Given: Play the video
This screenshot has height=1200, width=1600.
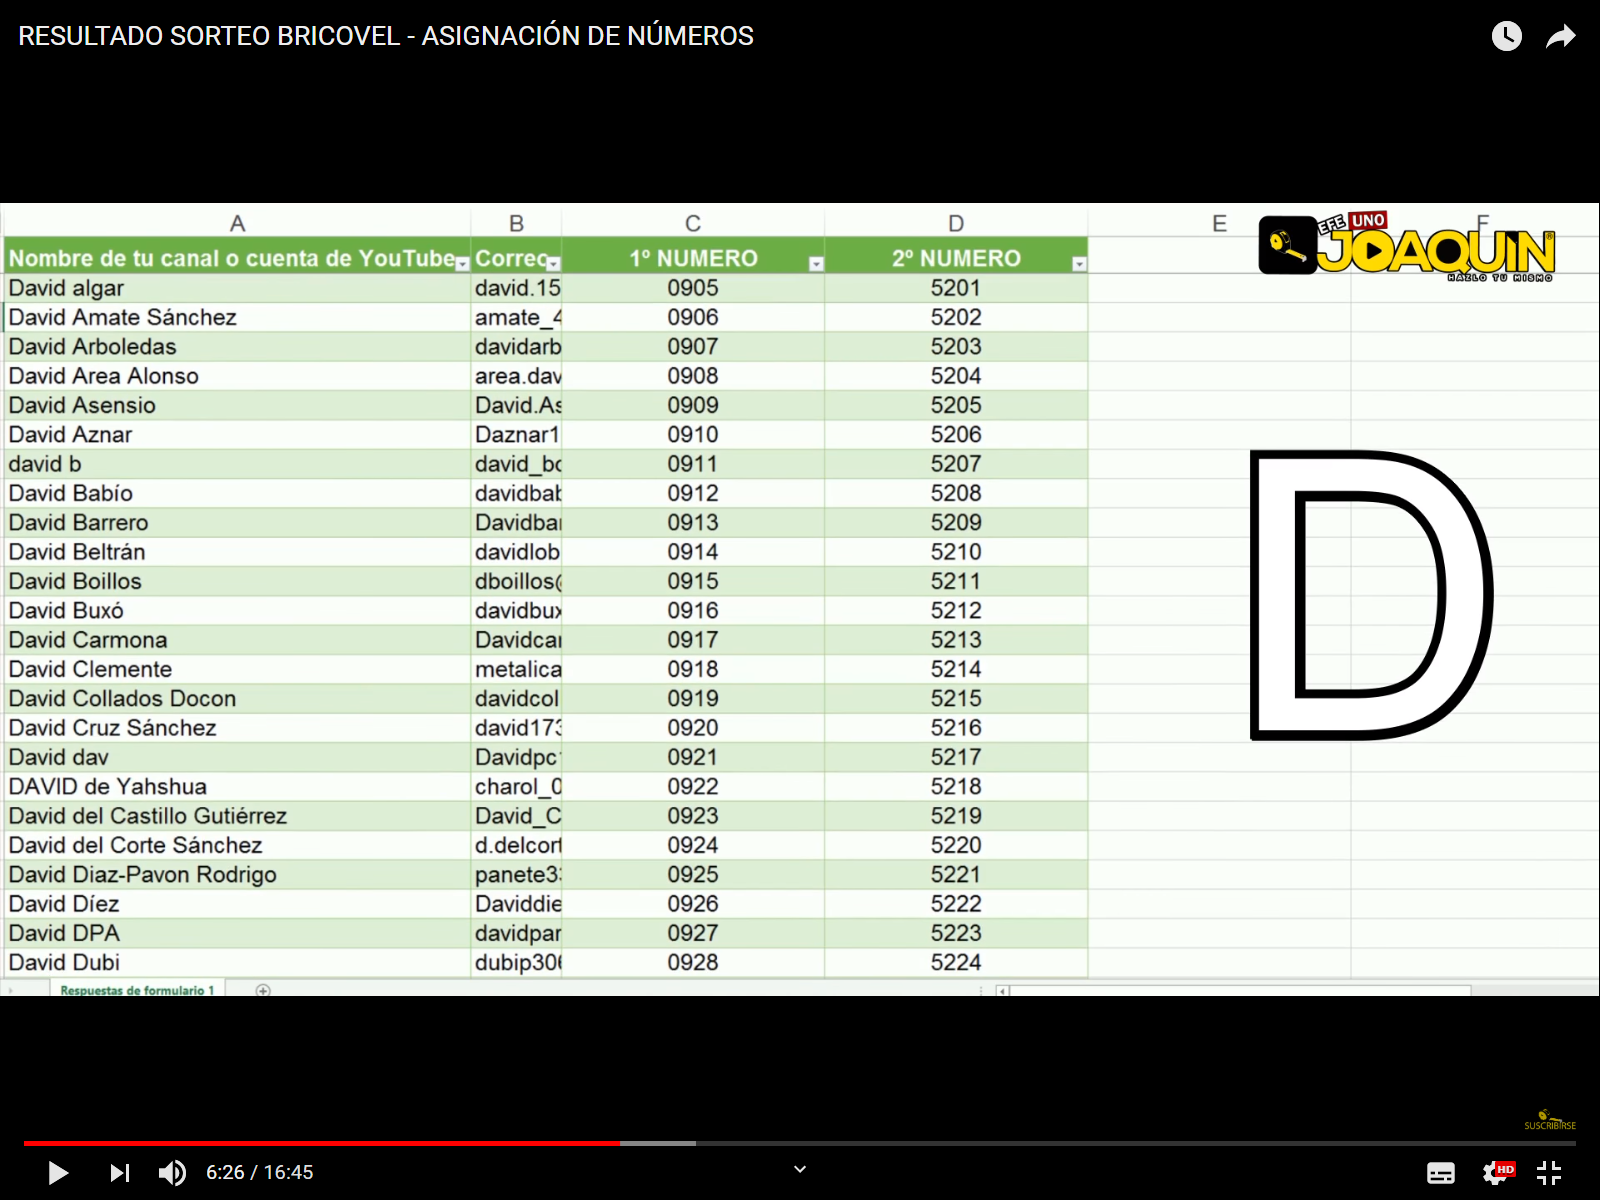Looking at the screenshot, I should (58, 1172).
